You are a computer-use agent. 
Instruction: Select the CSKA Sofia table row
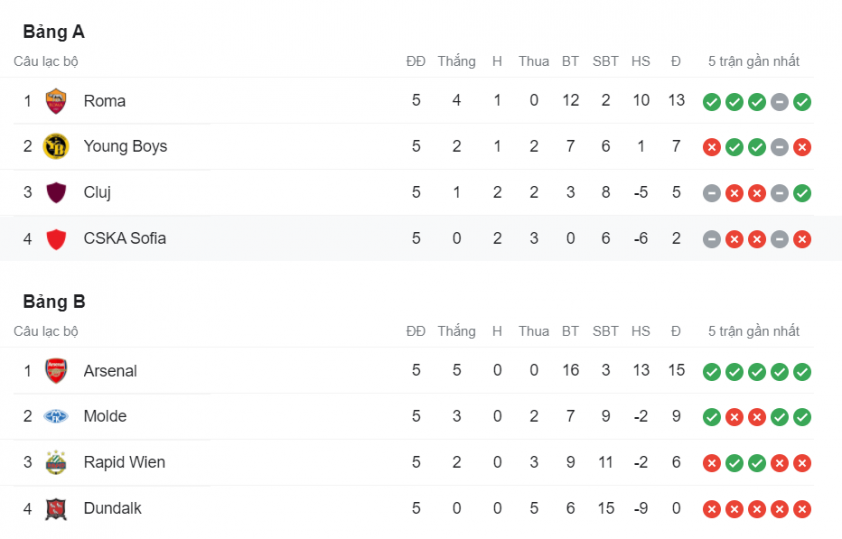pyautogui.click(x=421, y=238)
